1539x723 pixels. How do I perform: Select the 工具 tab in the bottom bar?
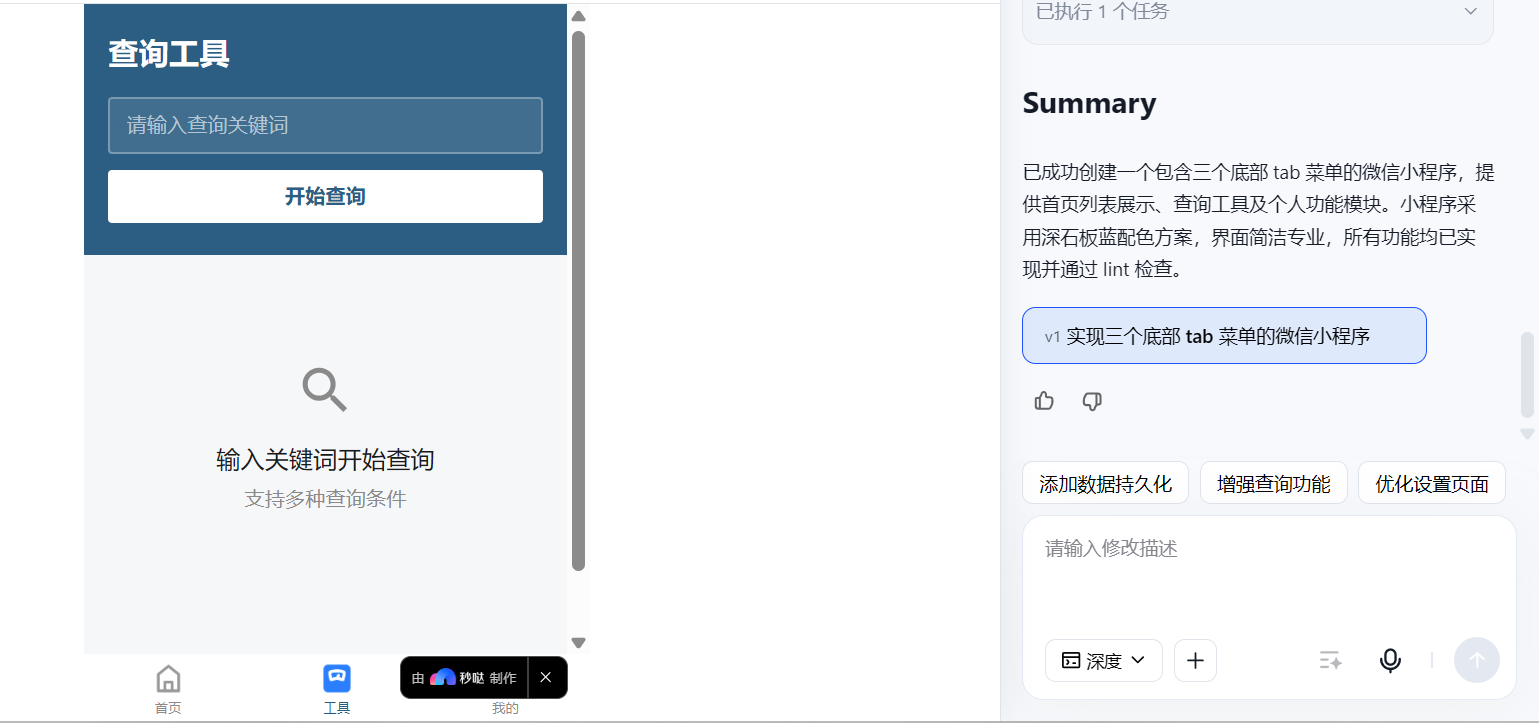coord(337,689)
